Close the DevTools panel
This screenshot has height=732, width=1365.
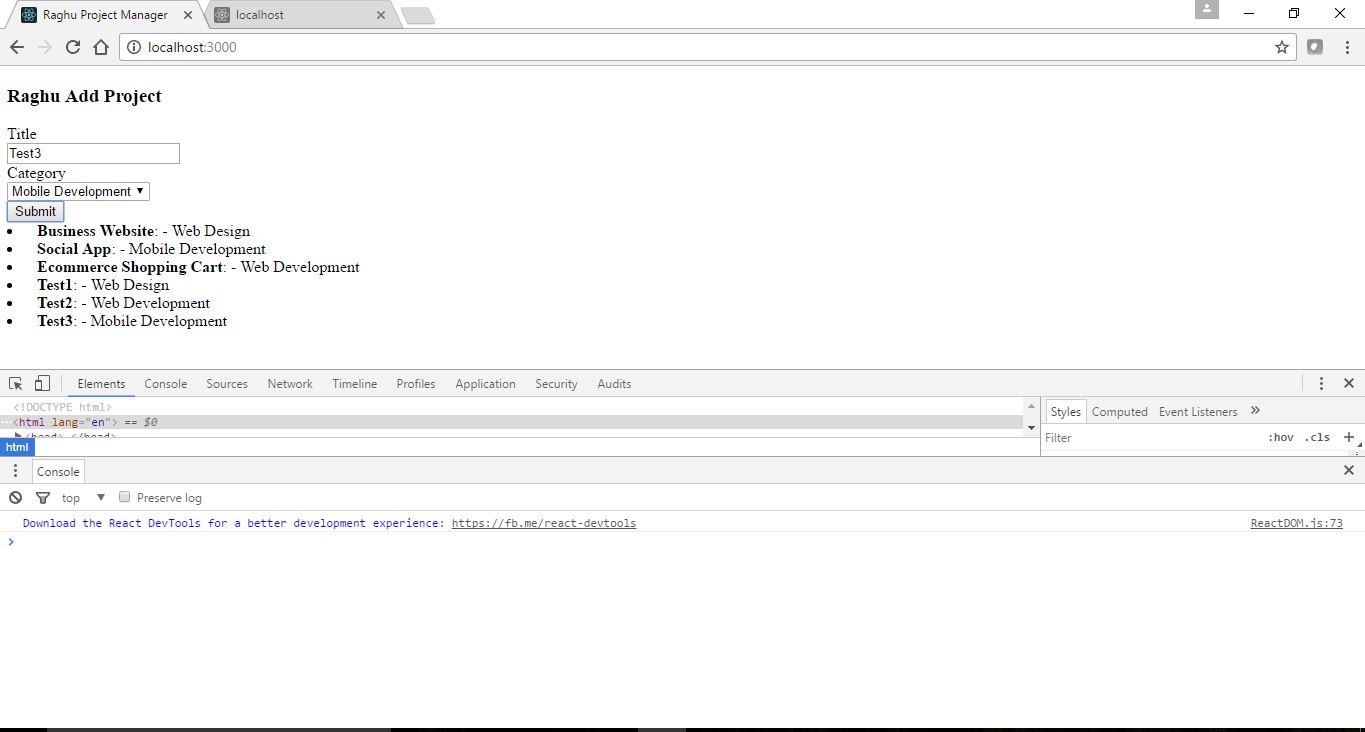1348,383
